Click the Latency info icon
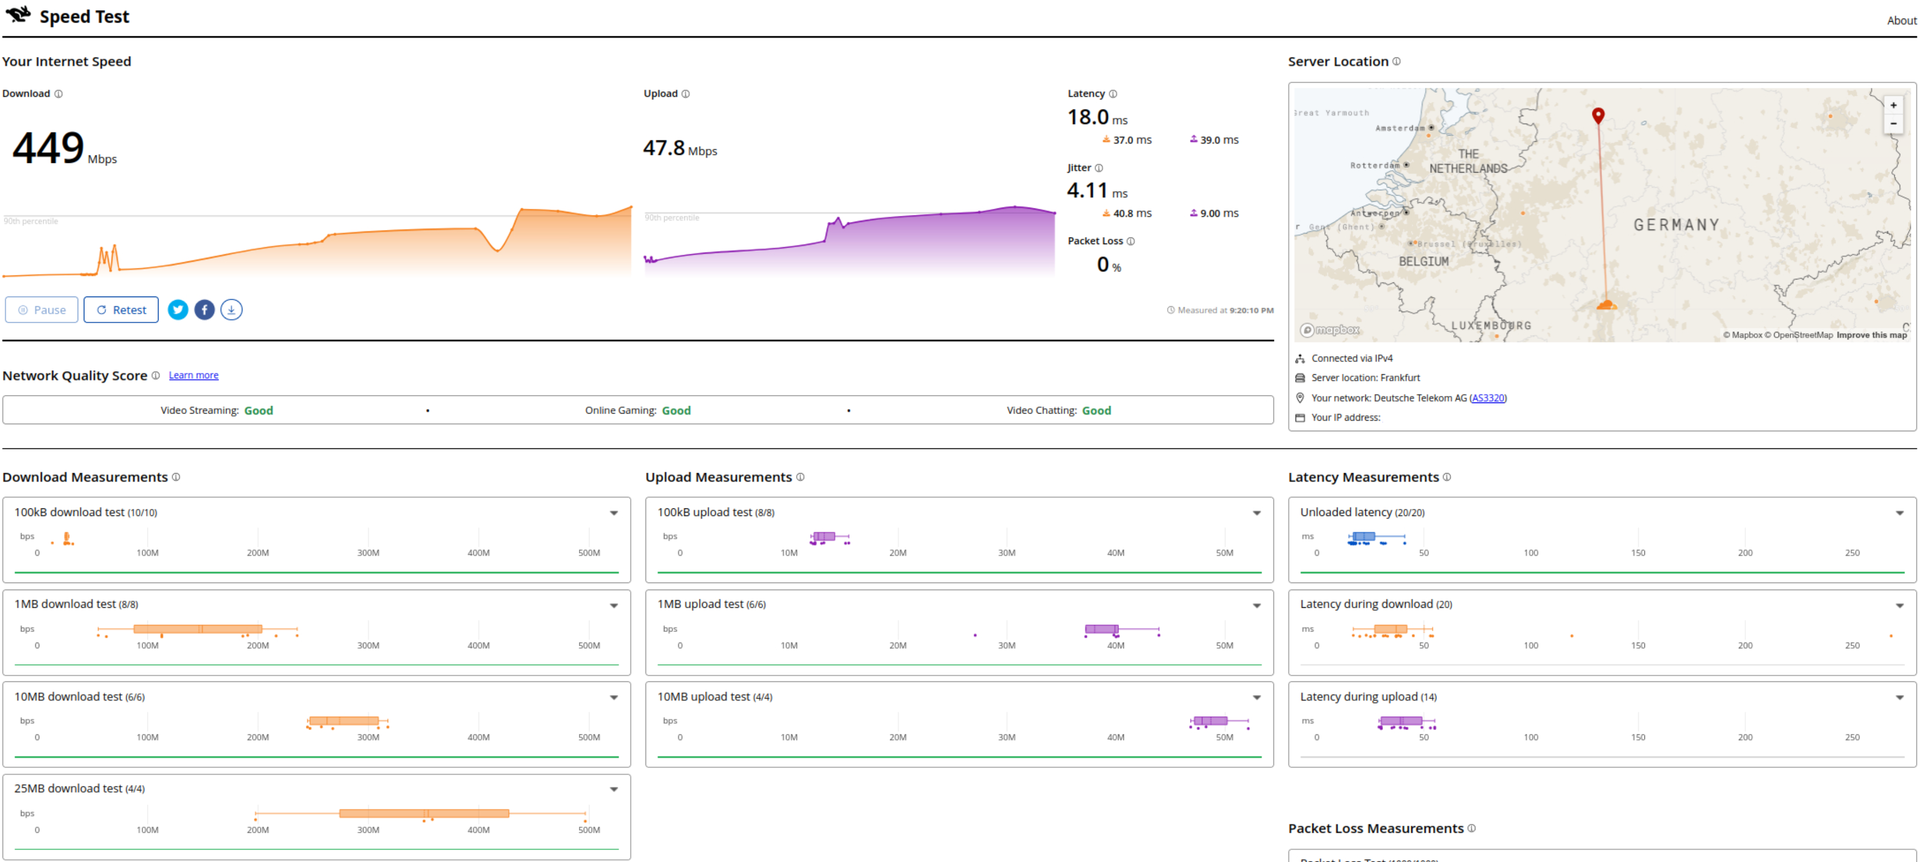Screen dimensions: 1920x862 click(x=1112, y=94)
